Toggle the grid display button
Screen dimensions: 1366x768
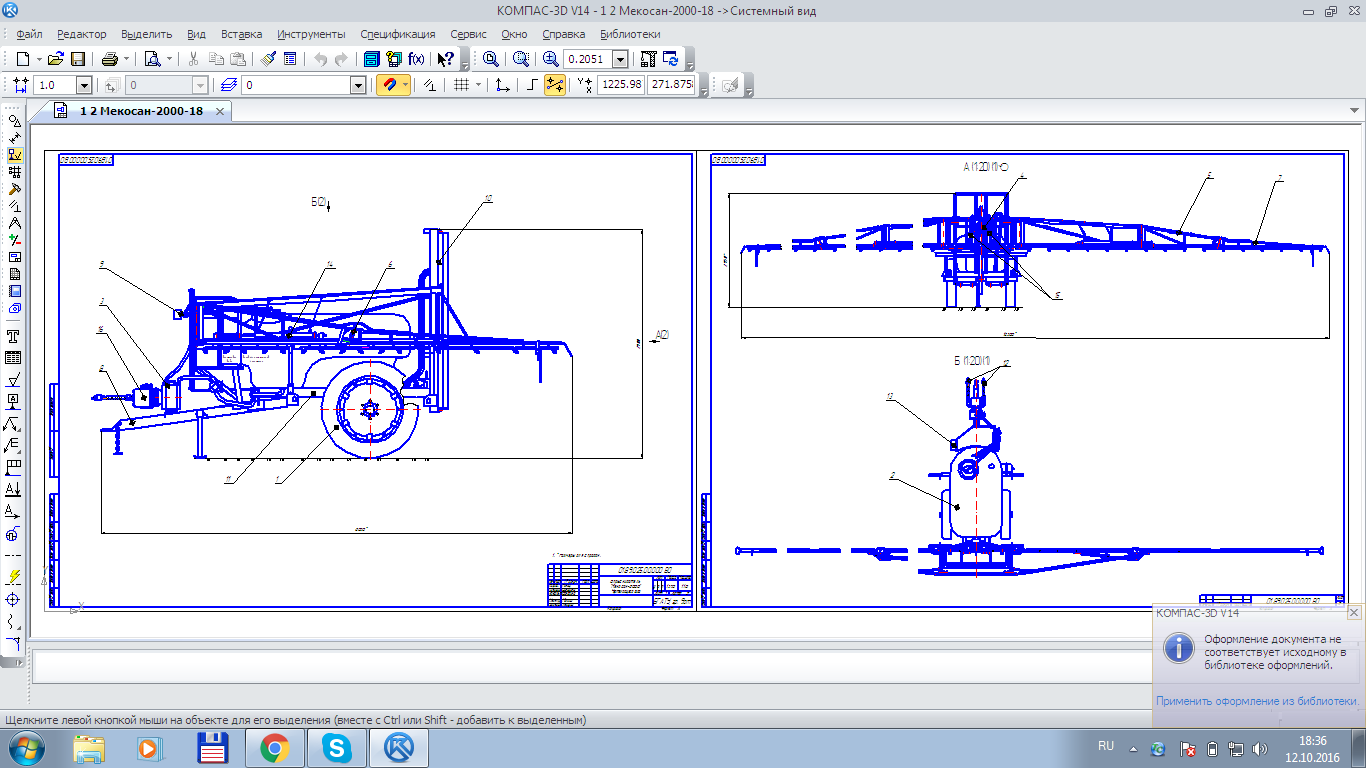tap(461, 85)
